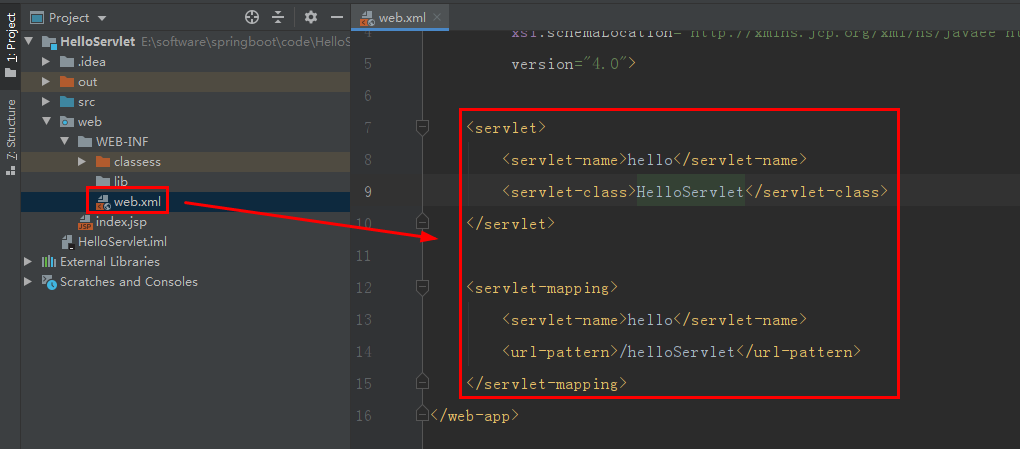1020x449 pixels.
Task: Expand Scratches and Consoles node
Action: click(x=28, y=282)
